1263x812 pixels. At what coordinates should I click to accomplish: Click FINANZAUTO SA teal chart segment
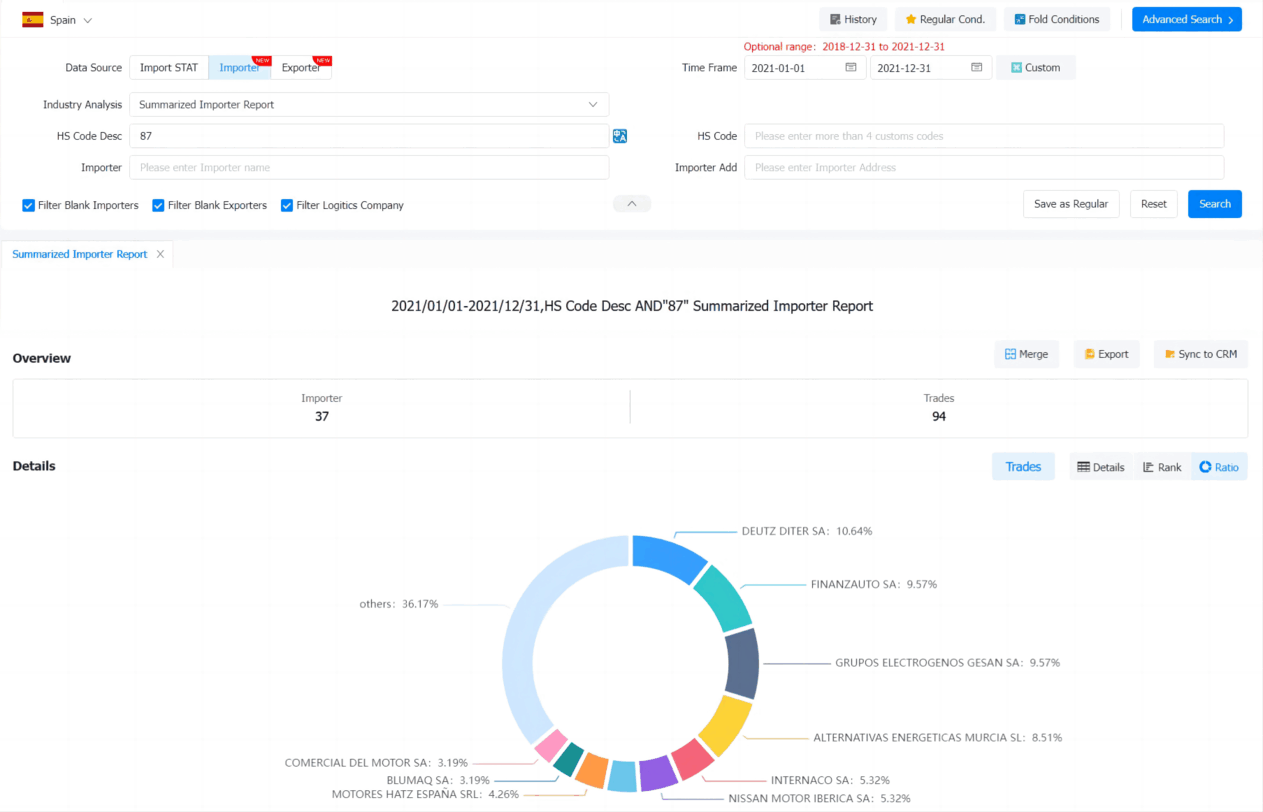click(x=723, y=599)
